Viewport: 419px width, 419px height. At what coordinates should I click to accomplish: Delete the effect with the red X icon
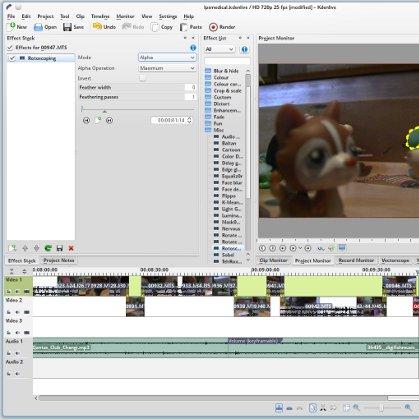point(71,248)
